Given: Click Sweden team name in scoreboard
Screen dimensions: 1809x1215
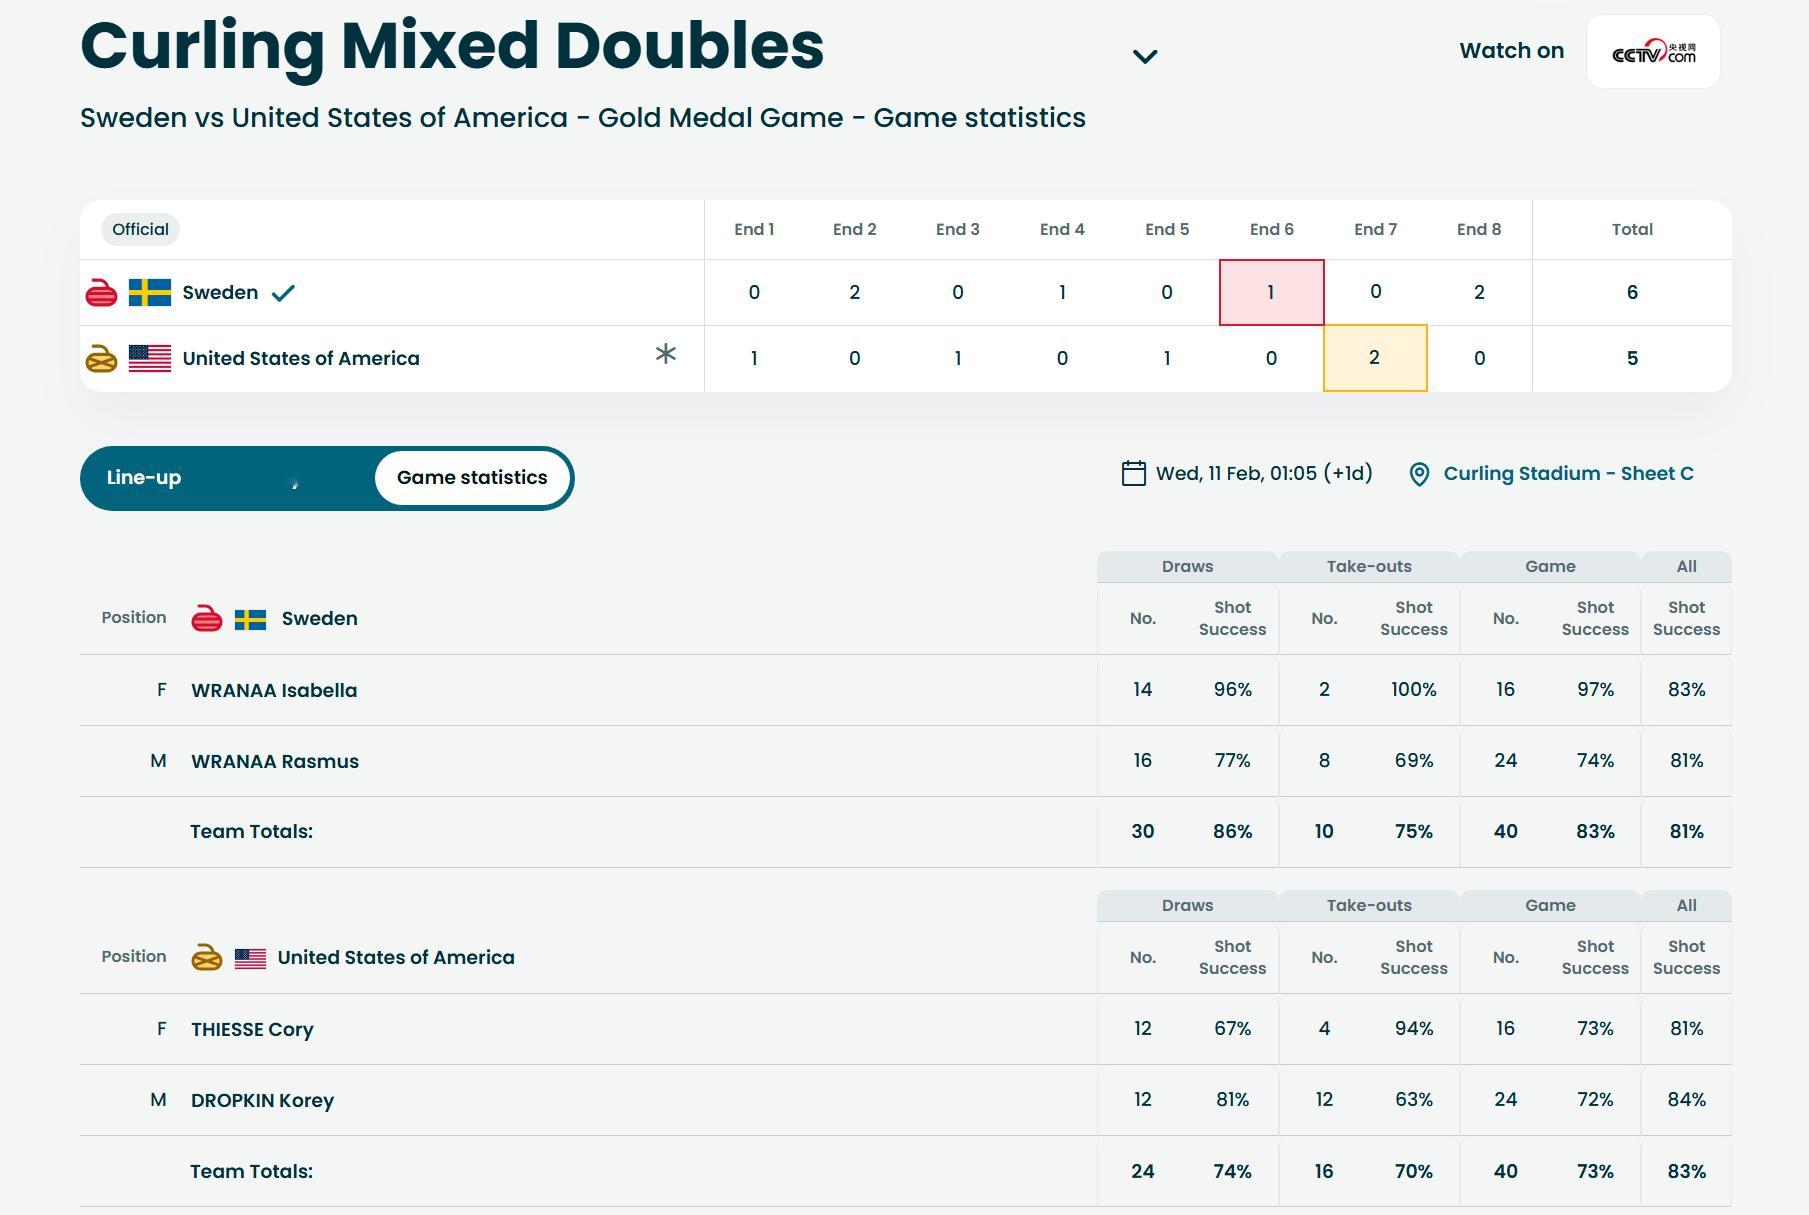Looking at the screenshot, I should click(x=220, y=293).
